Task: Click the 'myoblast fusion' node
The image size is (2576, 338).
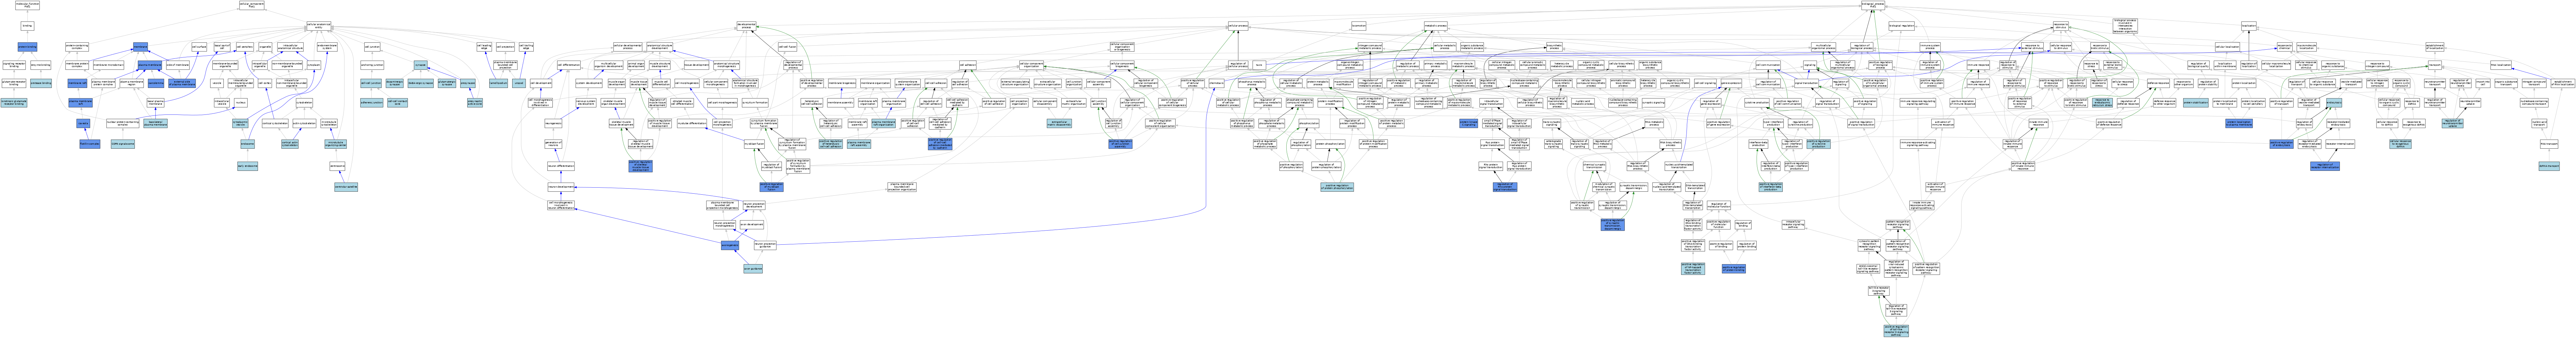Action: pos(754,144)
